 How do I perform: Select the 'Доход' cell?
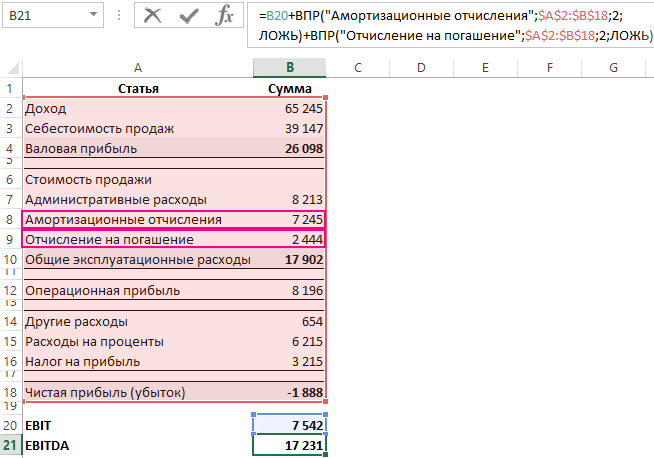coord(138,108)
